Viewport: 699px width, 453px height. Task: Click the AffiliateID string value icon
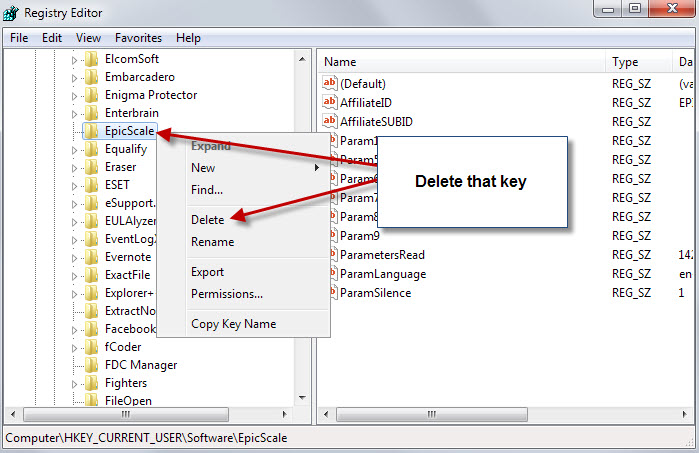[330, 103]
